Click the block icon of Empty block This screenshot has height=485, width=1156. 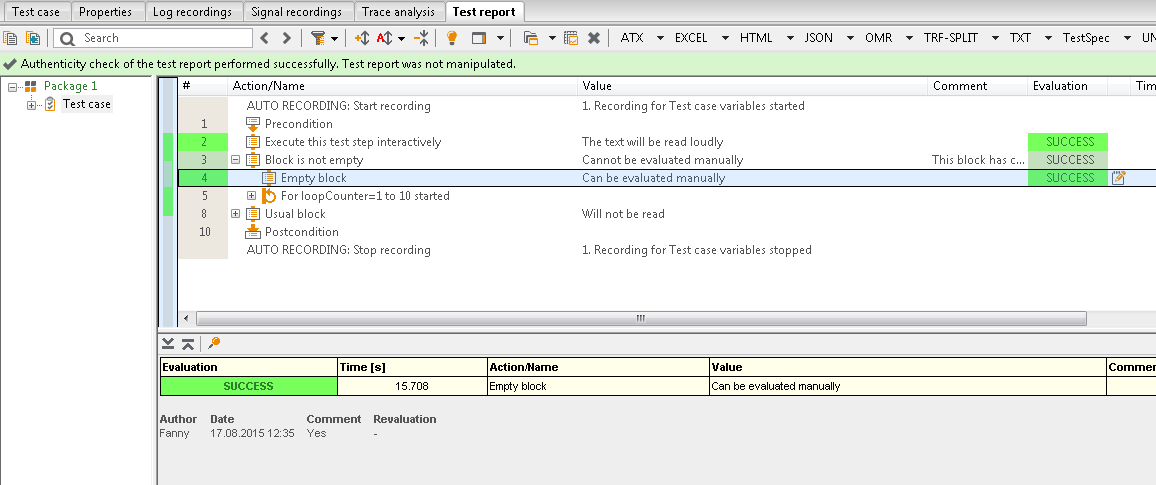269,178
